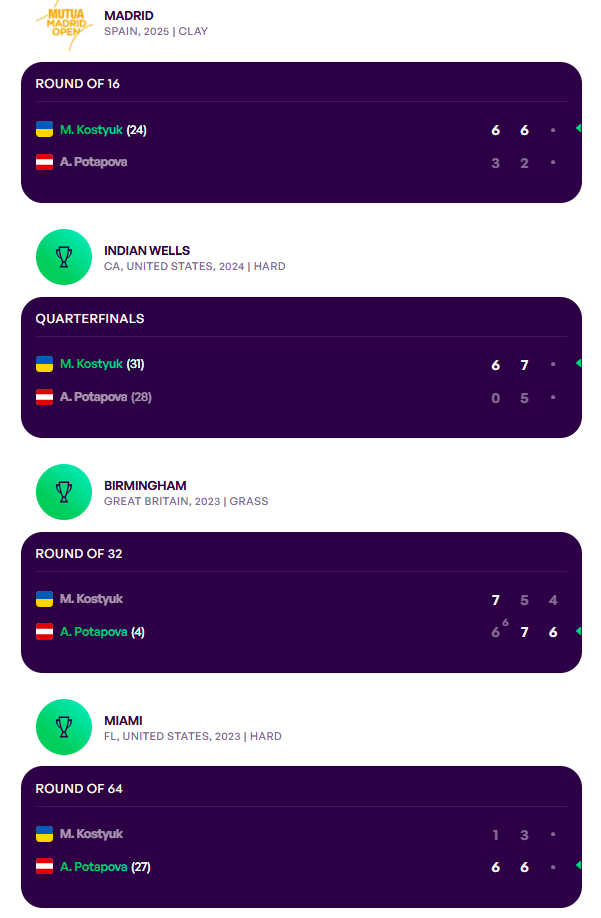Click Potapova's flag in Indian Wells quarterfinal
Viewport: 601px width, 918px height.
point(45,397)
